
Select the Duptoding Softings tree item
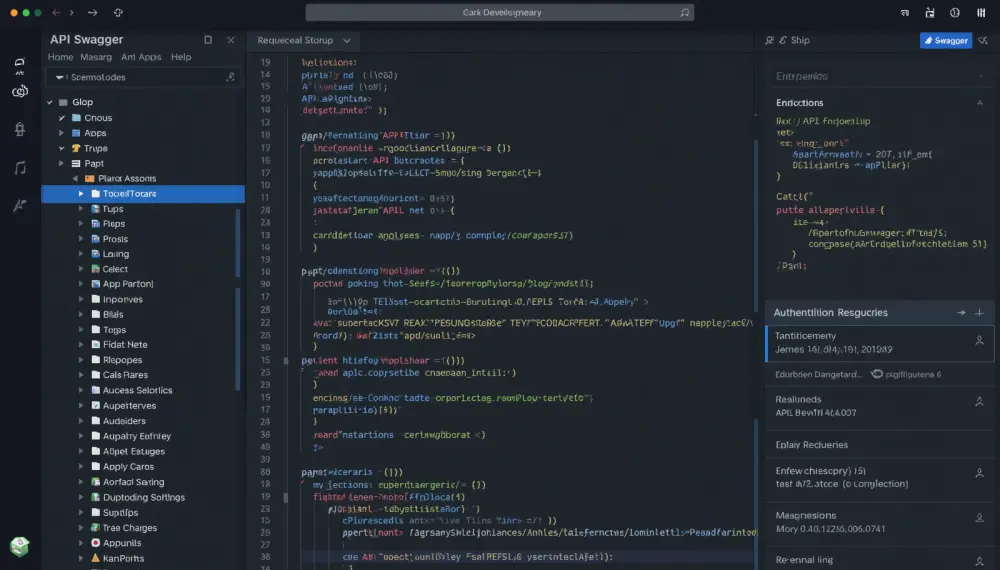tap(143, 497)
